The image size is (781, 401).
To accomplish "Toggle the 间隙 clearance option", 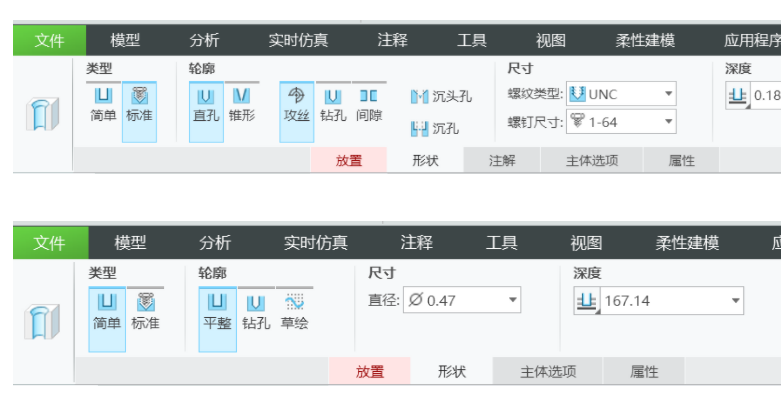I will click(369, 104).
